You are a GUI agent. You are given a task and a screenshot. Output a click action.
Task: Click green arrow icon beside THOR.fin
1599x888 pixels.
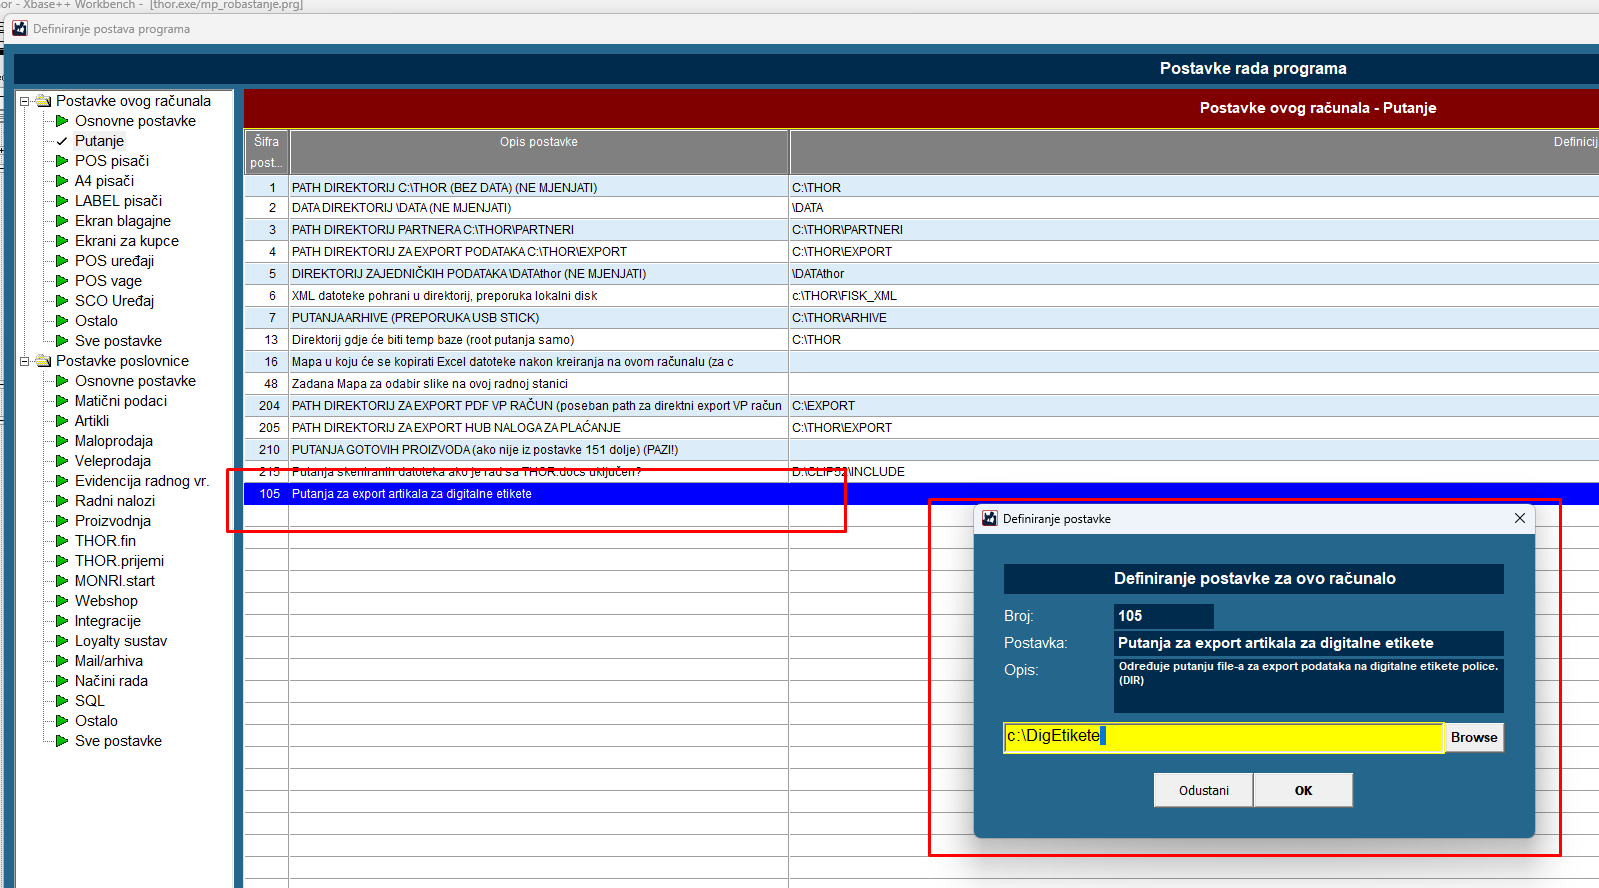pos(62,541)
